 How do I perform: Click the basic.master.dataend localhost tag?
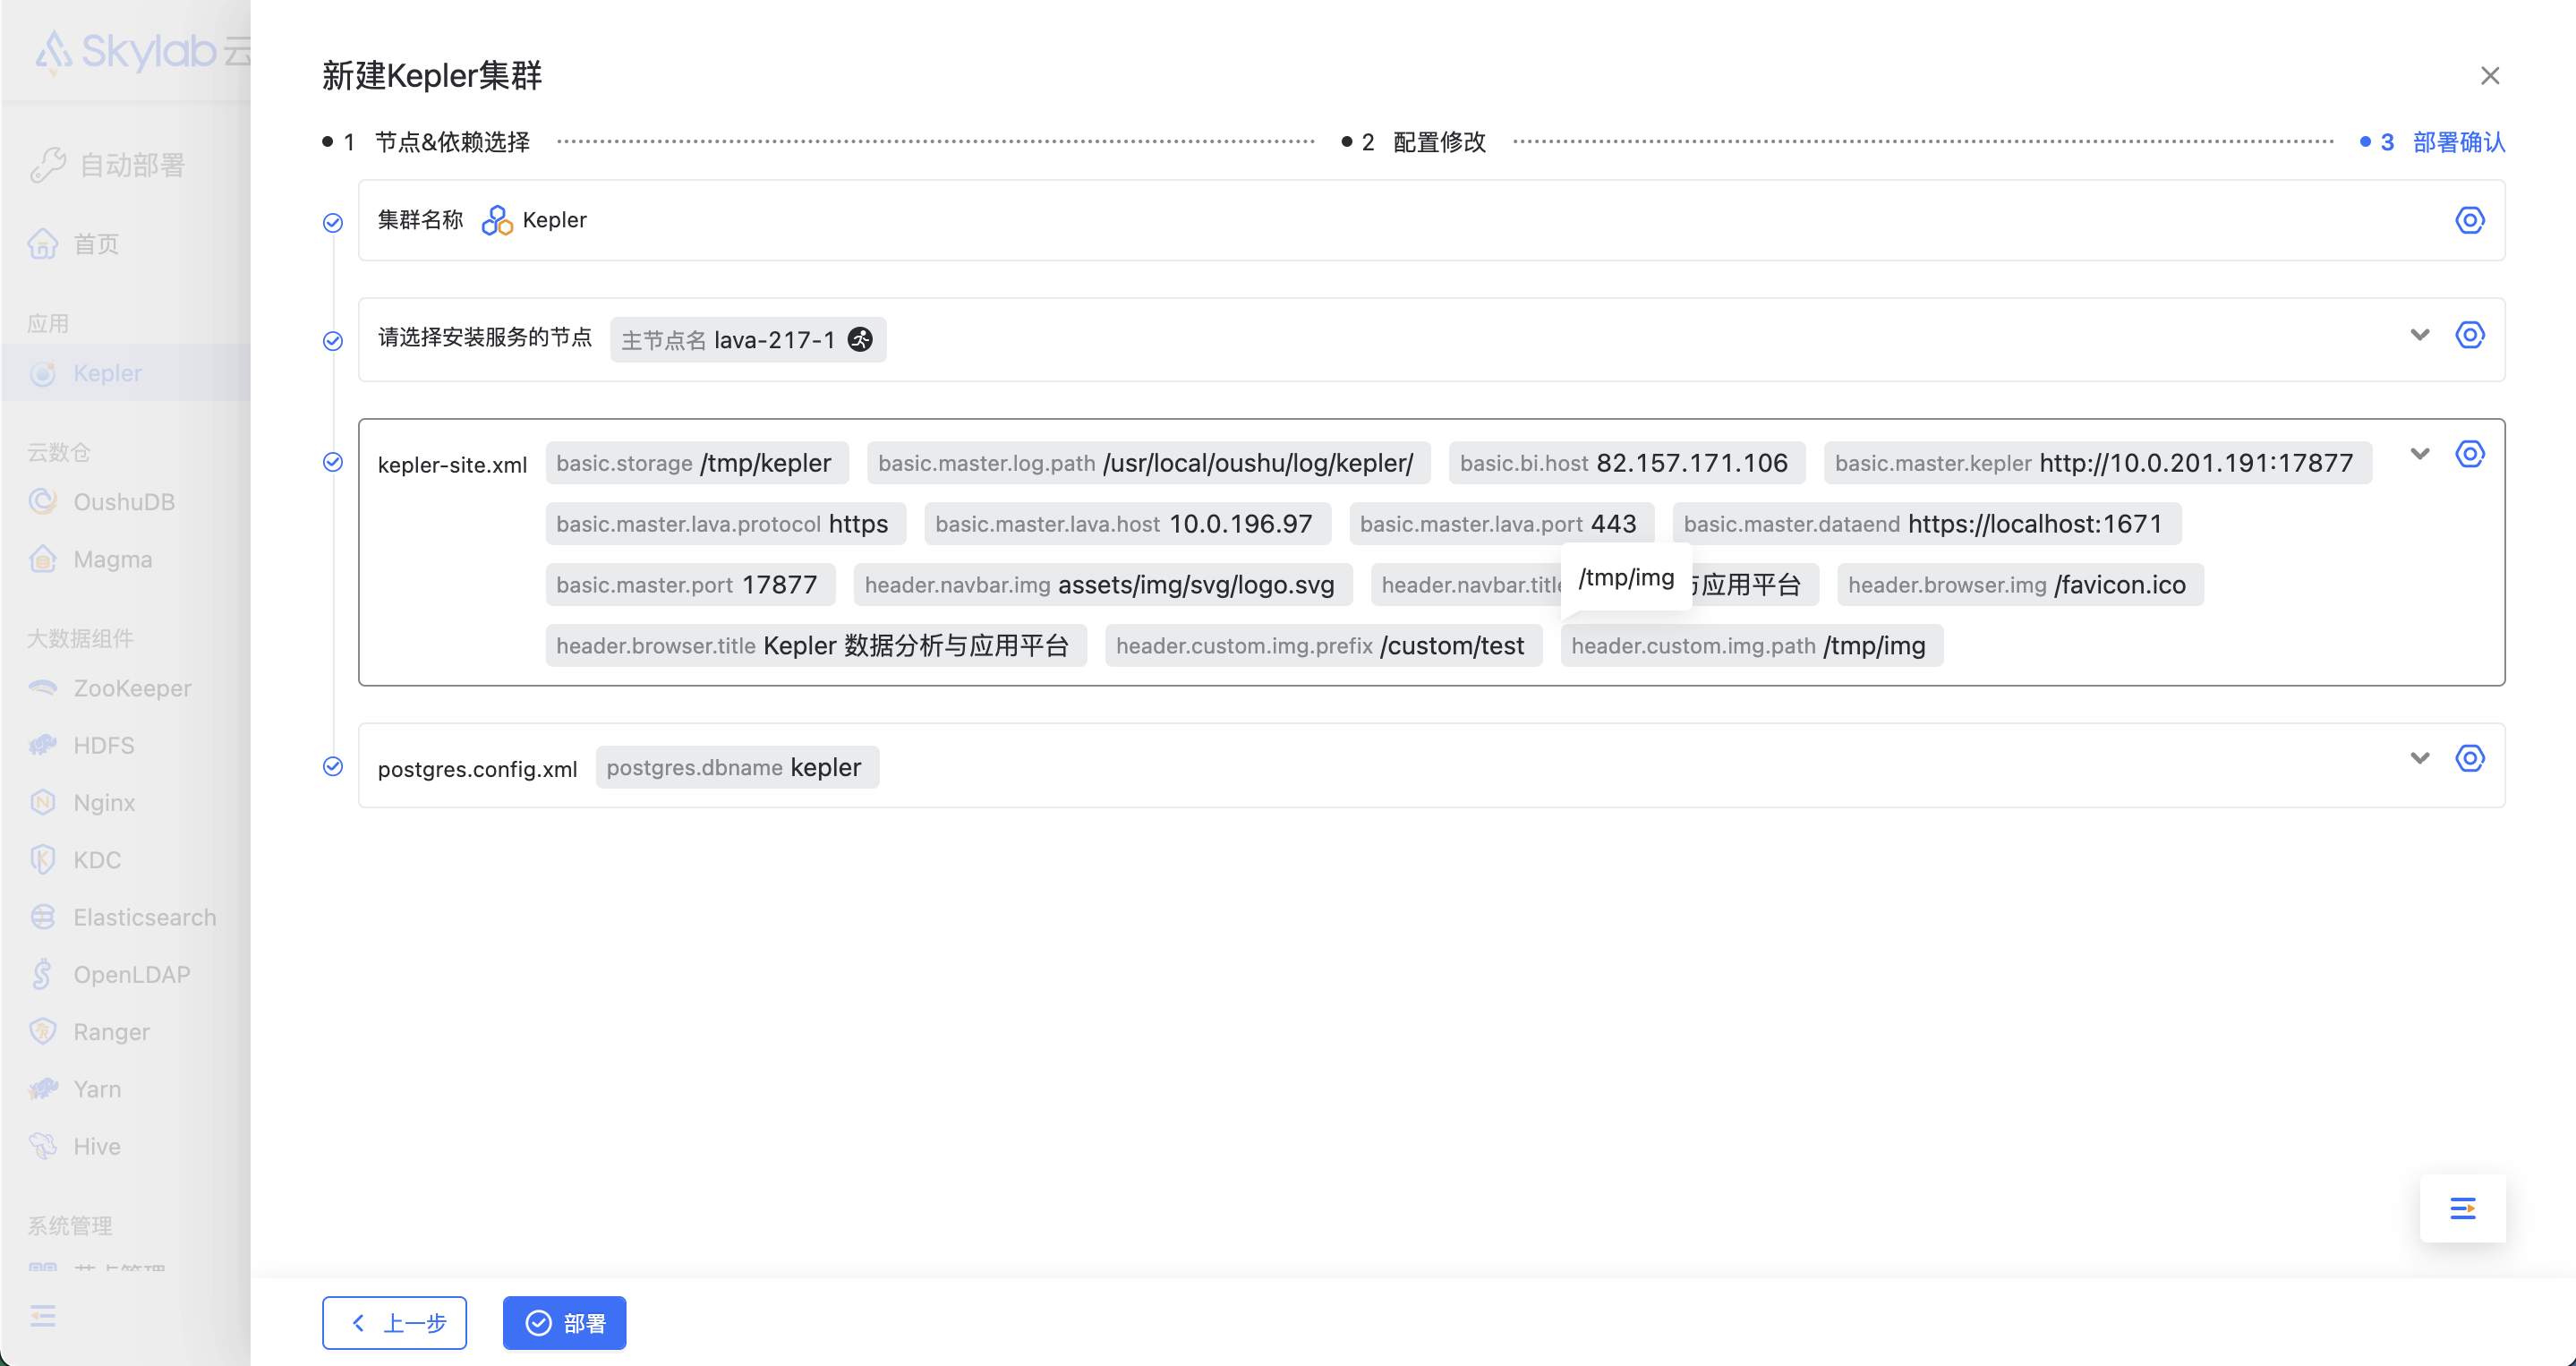[x=1927, y=524]
